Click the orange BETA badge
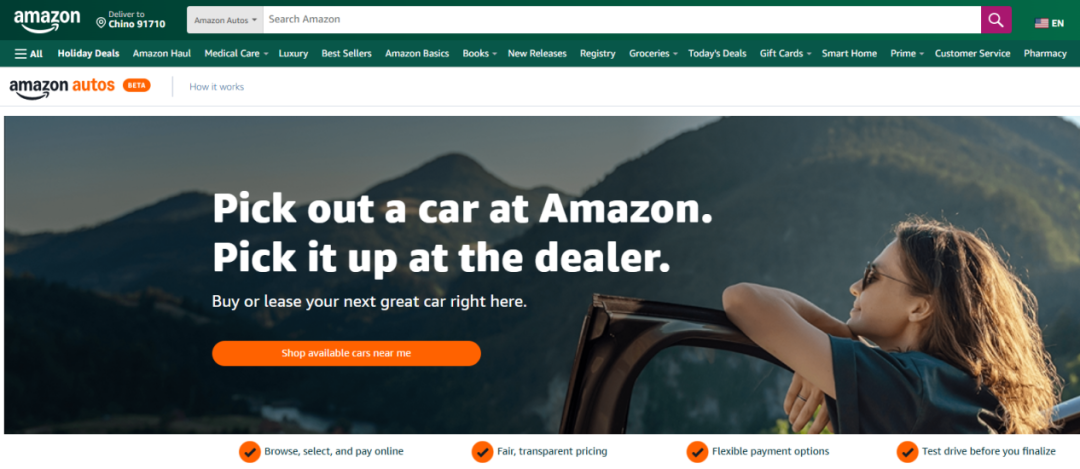Screen dimensions: 1080x469 pos(136,85)
